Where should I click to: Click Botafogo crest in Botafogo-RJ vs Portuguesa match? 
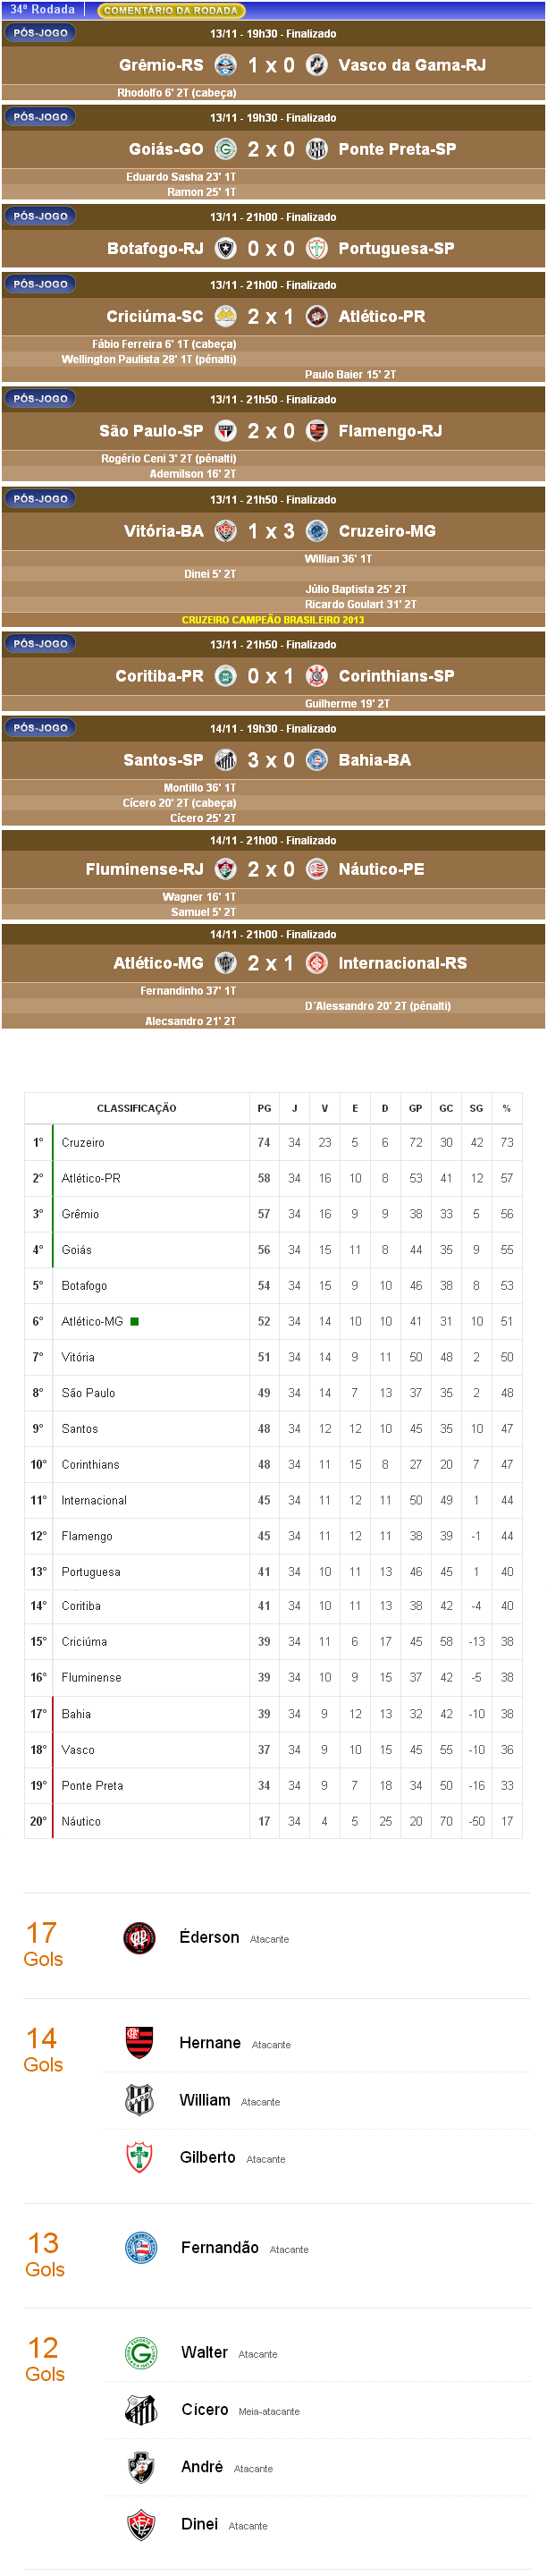[226, 248]
